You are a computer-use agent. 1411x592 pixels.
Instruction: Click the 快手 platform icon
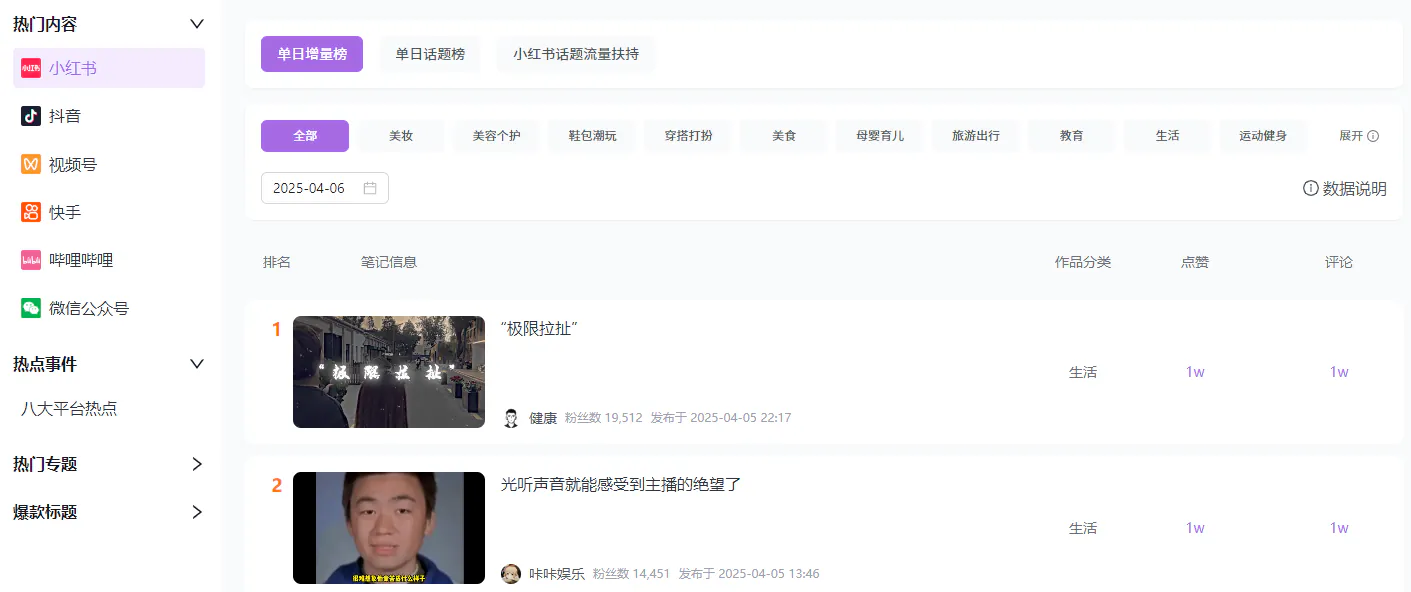click(29, 212)
